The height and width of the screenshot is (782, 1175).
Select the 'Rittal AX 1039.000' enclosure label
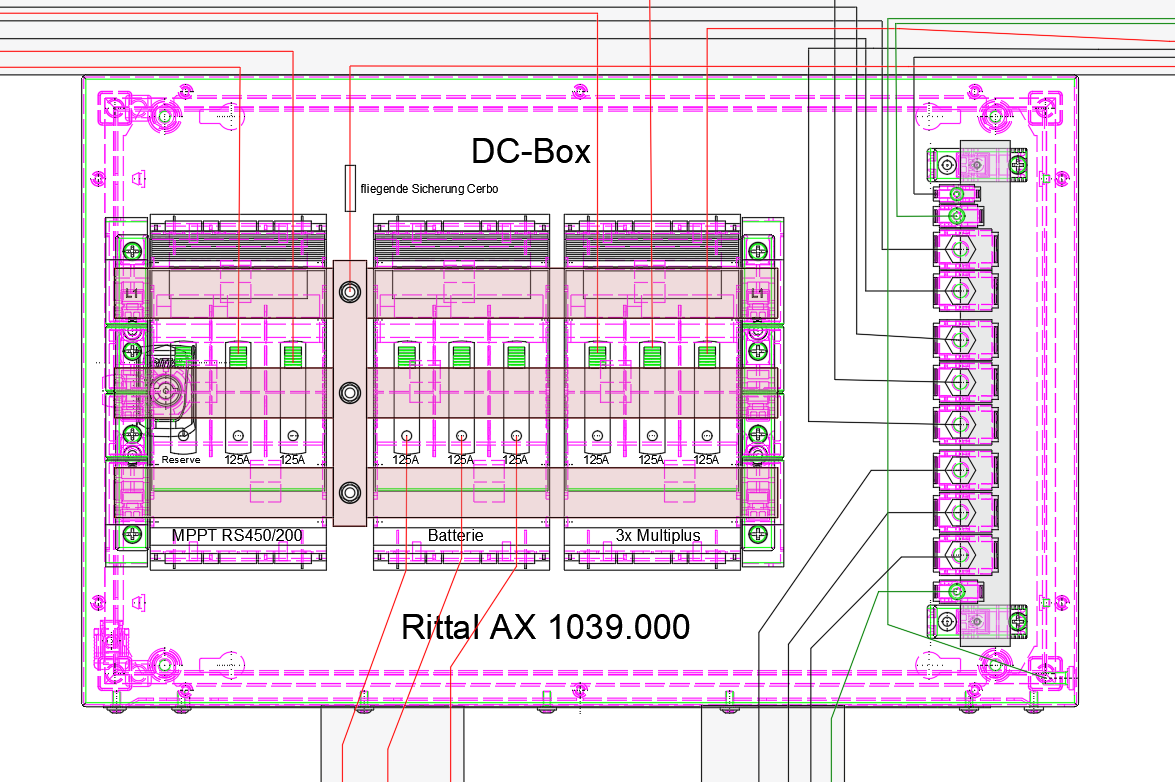(x=546, y=627)
